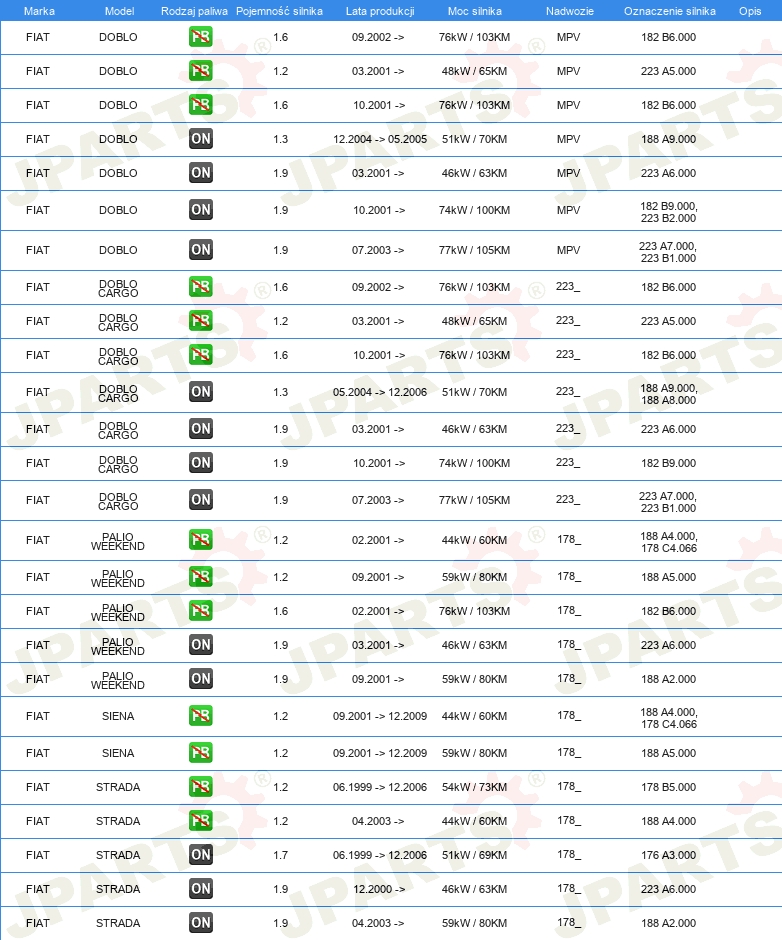
Task: Click petrol icon for STRADA 1.2 04.2003
Action: tap(200, 821)
